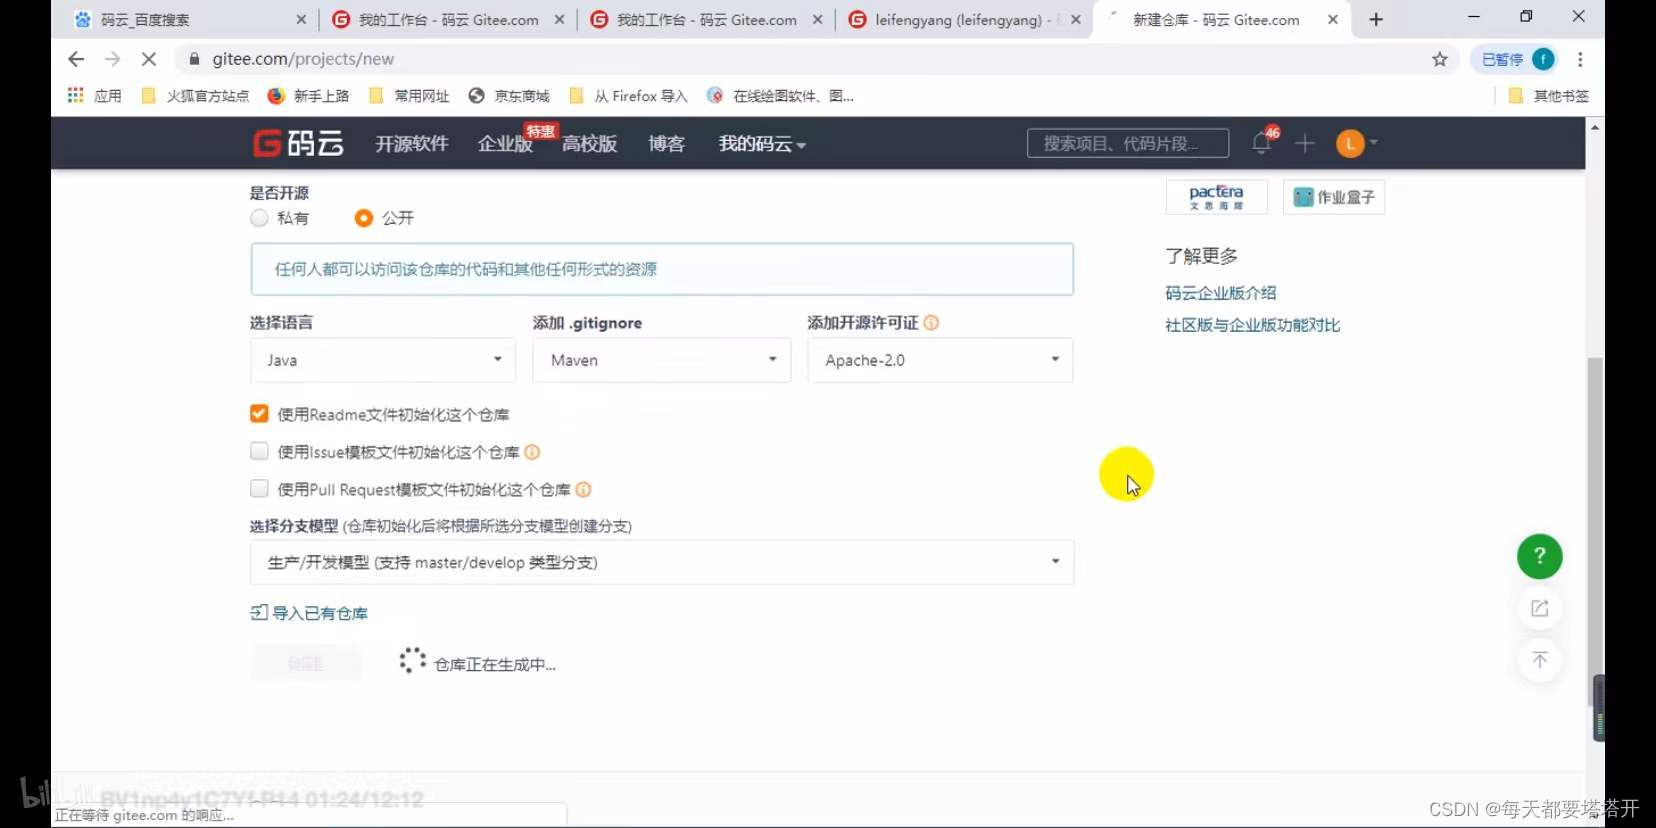Click the info icon beside Issue template option

click(532, 452)
